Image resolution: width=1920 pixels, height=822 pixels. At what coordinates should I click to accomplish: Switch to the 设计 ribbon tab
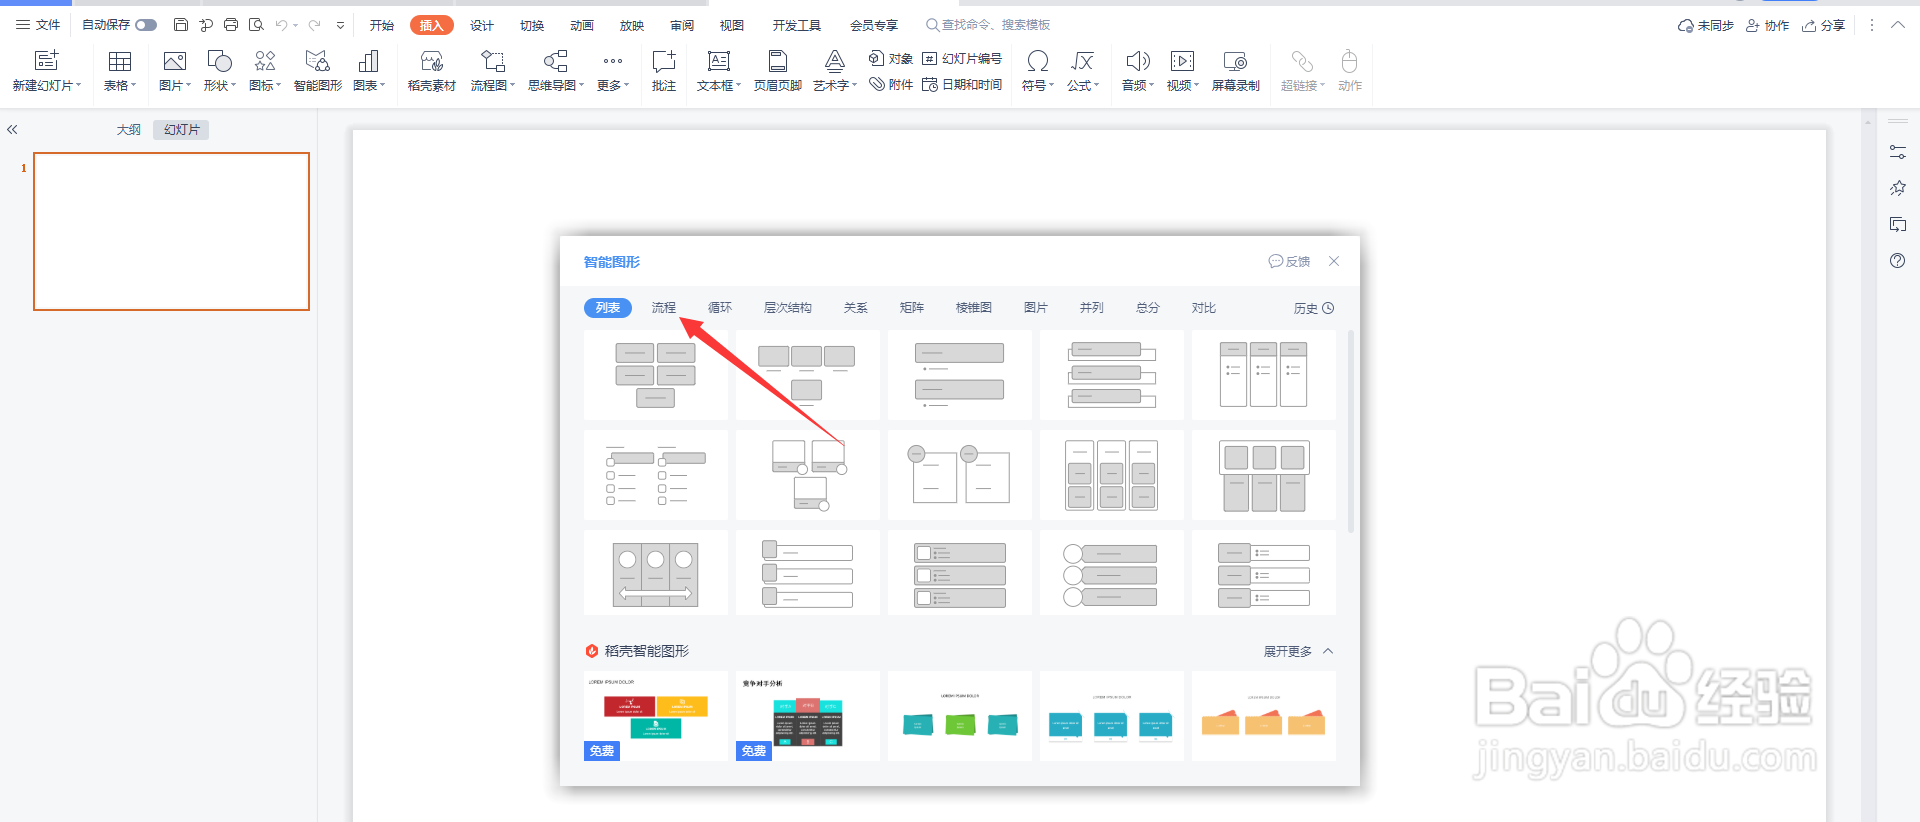coord(482,25)
